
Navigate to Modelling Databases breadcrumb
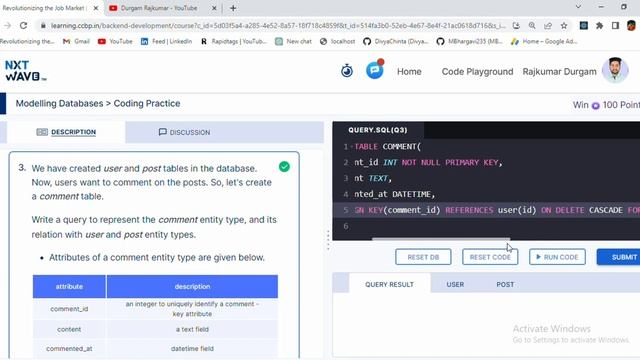(x=59, y=103)
